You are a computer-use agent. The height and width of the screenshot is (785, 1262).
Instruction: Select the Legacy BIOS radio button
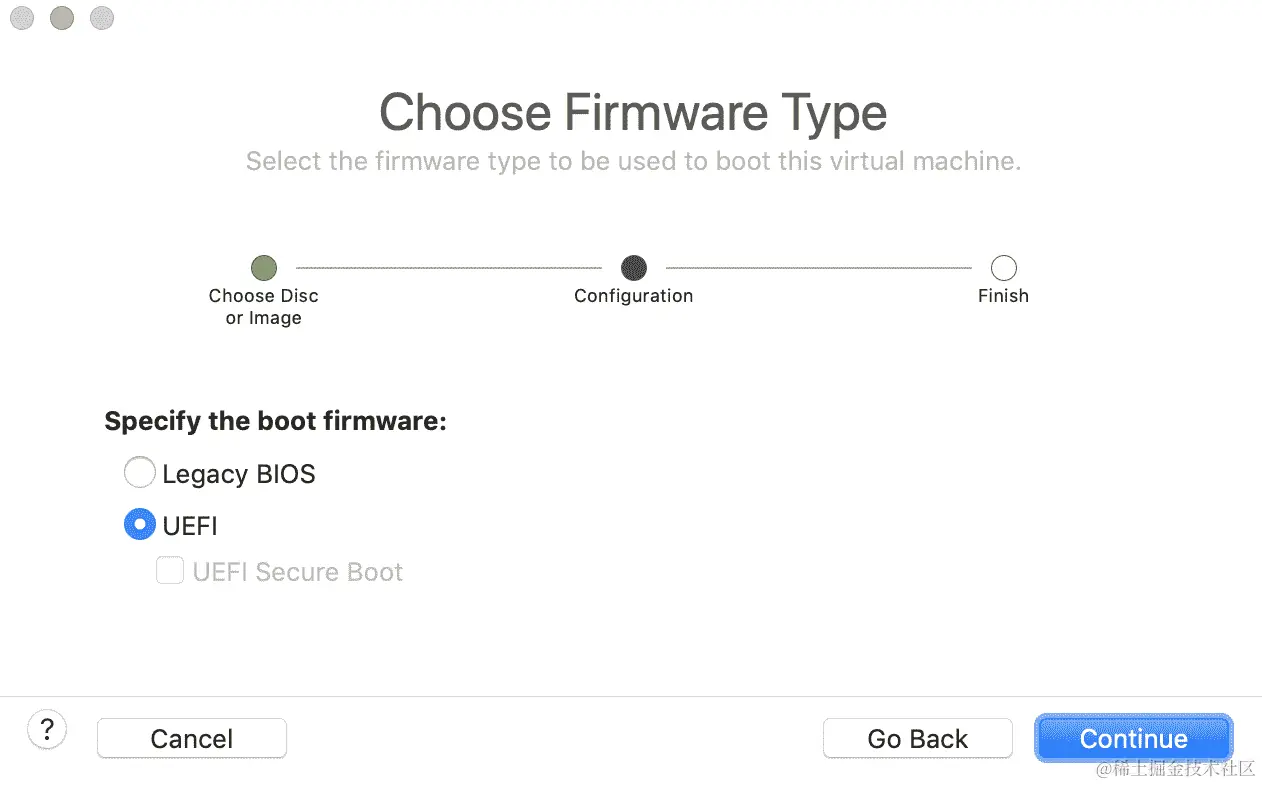click(x=139, y=472)
